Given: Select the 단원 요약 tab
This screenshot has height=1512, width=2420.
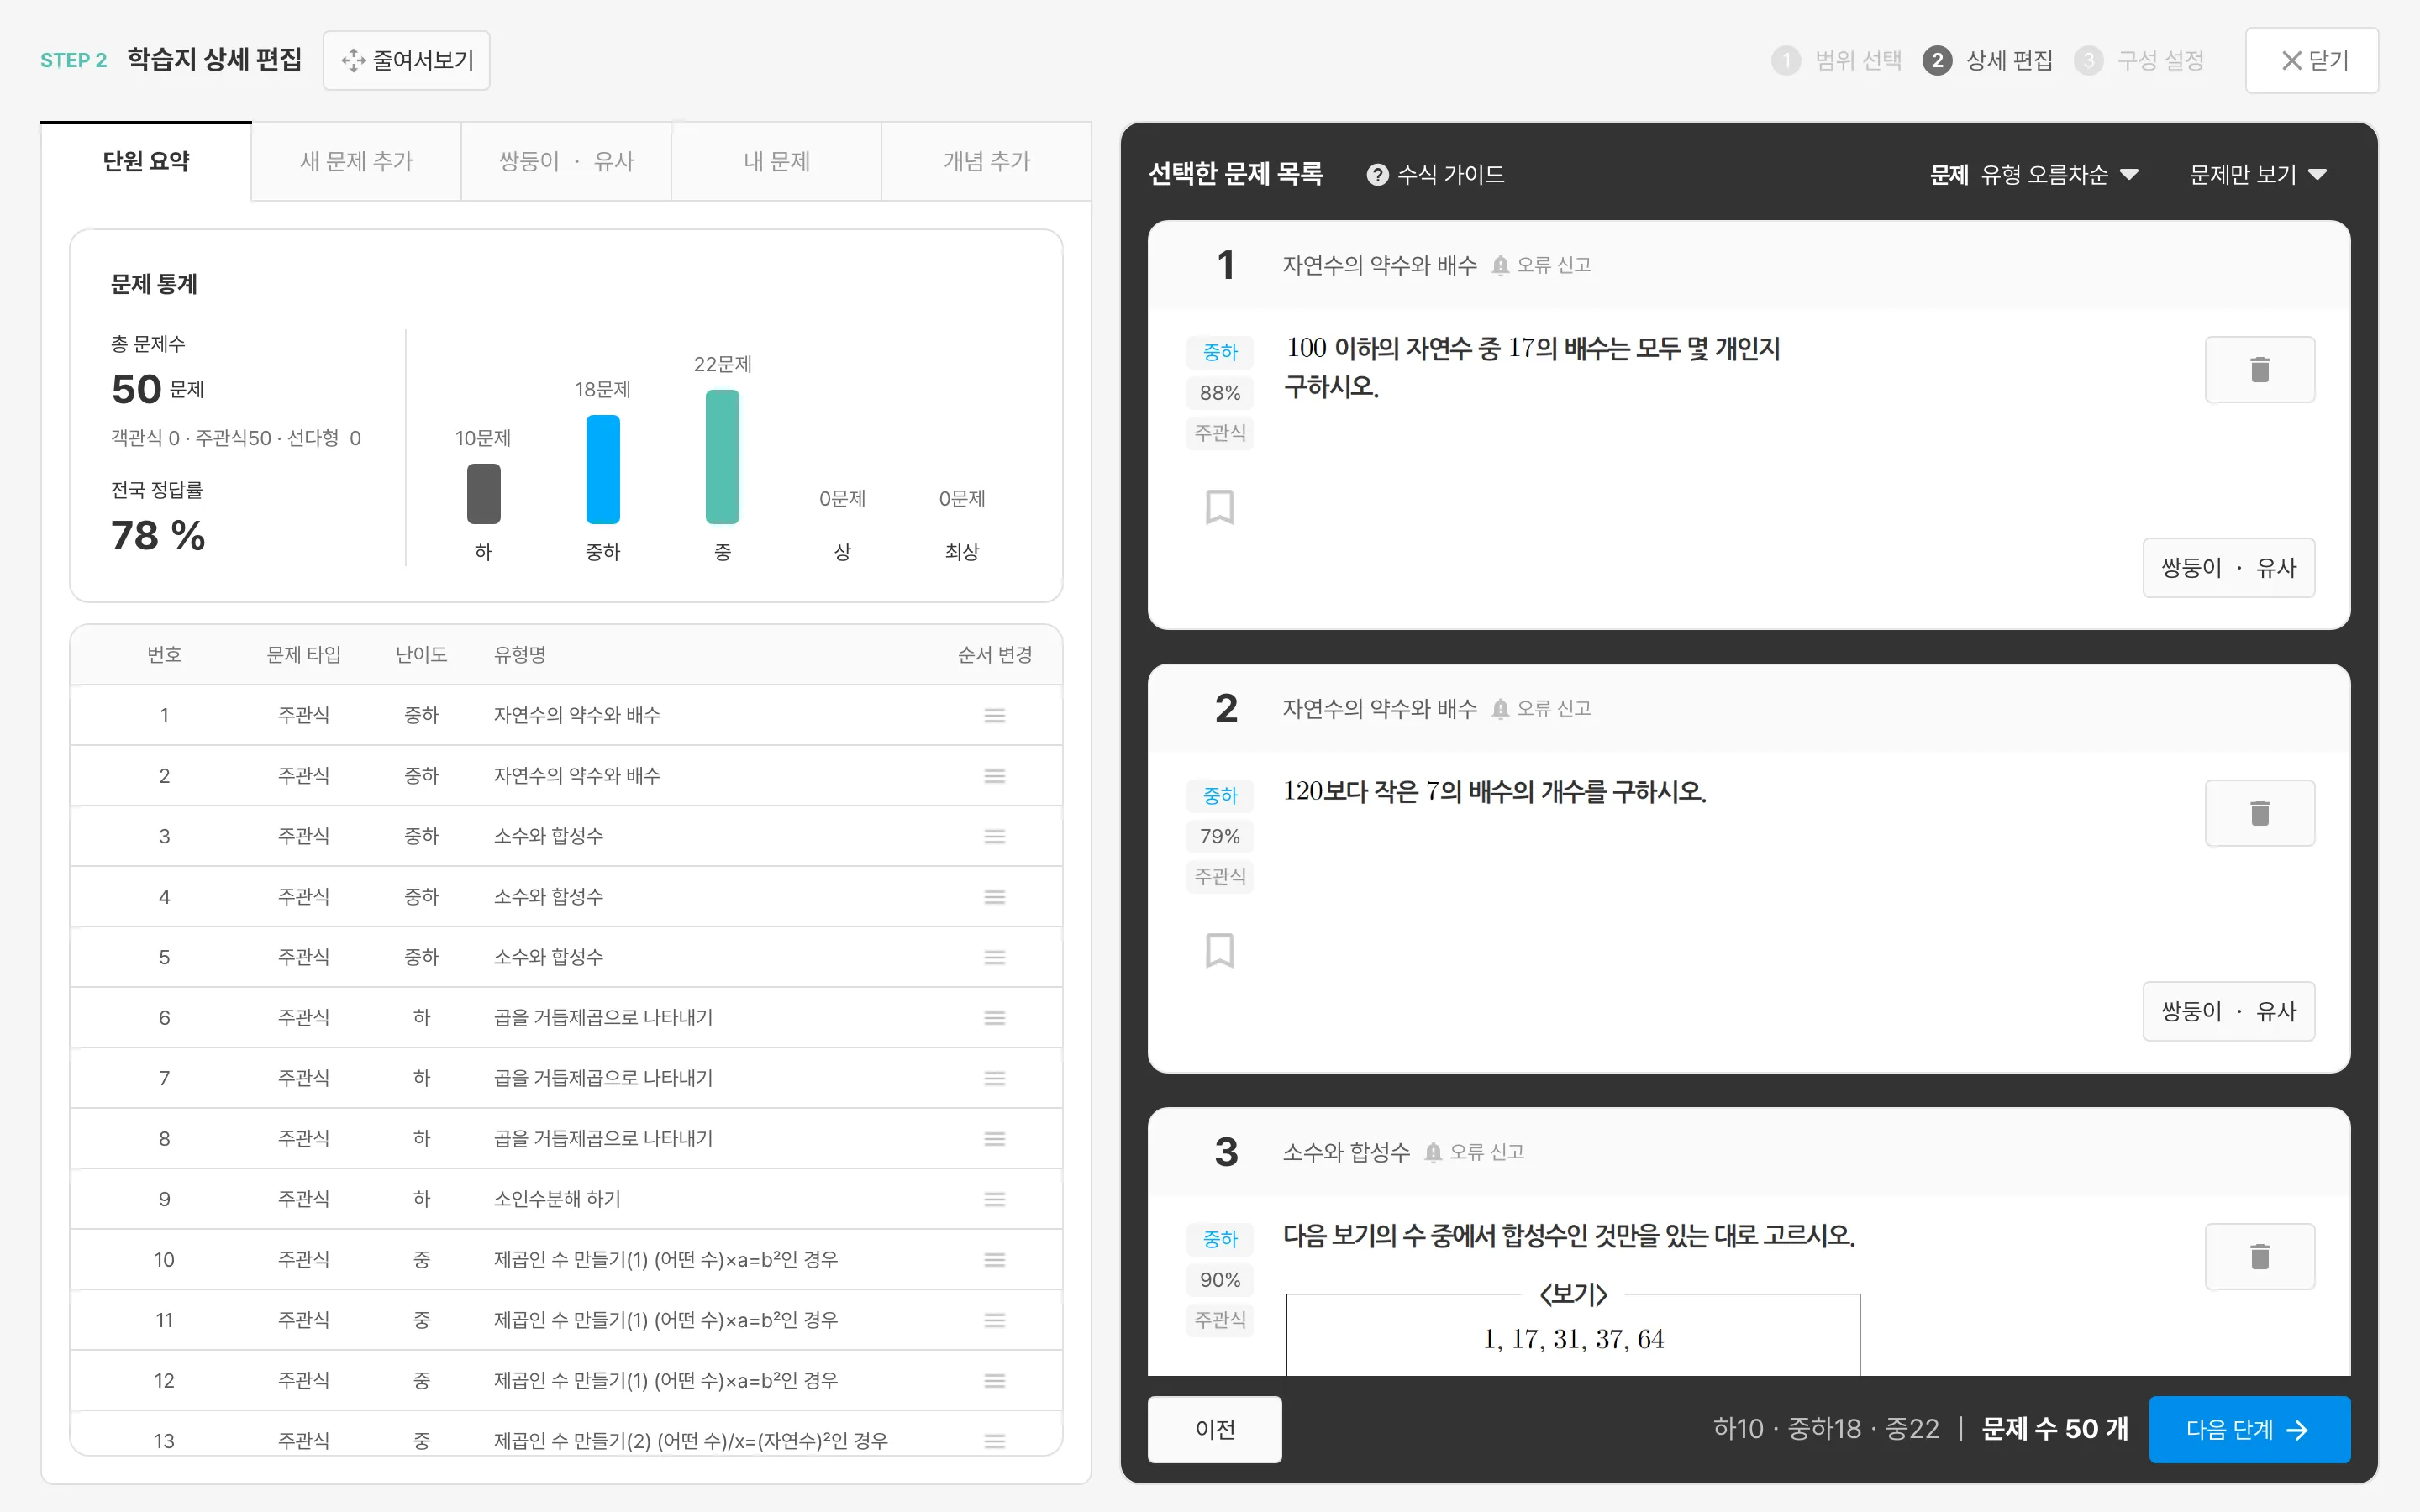Looking at the screenshot, I should pyautogui.click(x=146, y=161).
